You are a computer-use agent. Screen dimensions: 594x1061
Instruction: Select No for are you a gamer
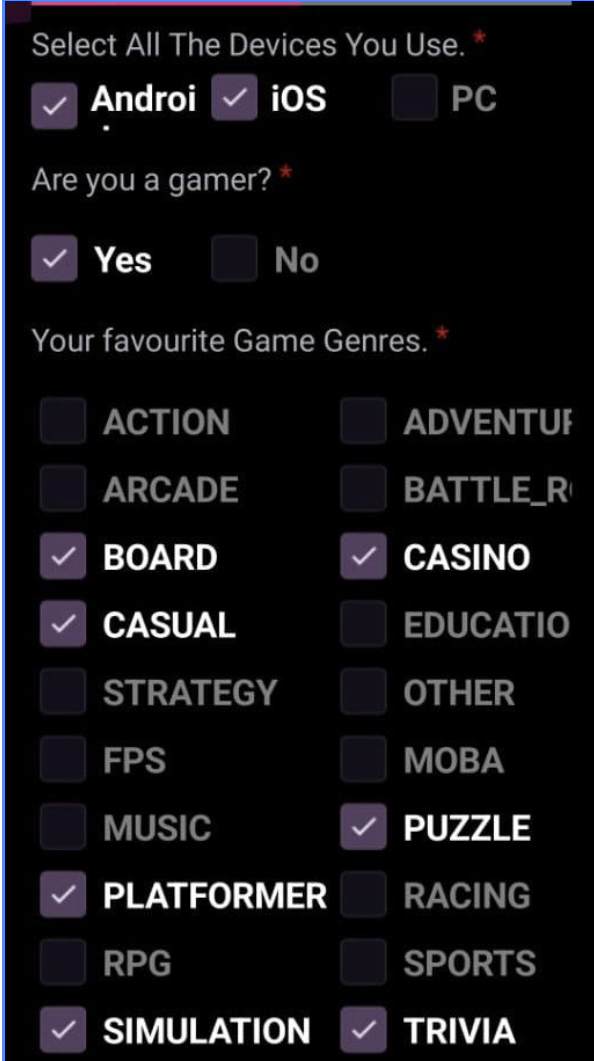tap(234, 258)
